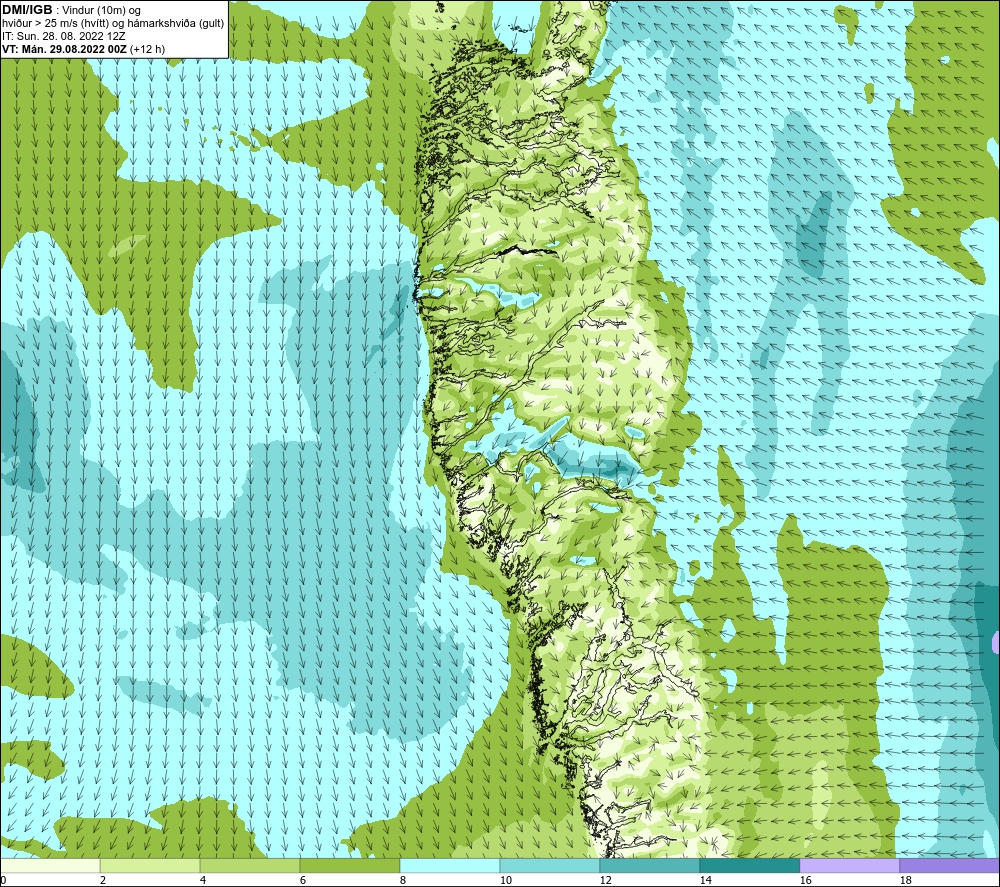Click the scale label '8'
The width and height of the screenshot is (1000, 887).
click(402, 881)
